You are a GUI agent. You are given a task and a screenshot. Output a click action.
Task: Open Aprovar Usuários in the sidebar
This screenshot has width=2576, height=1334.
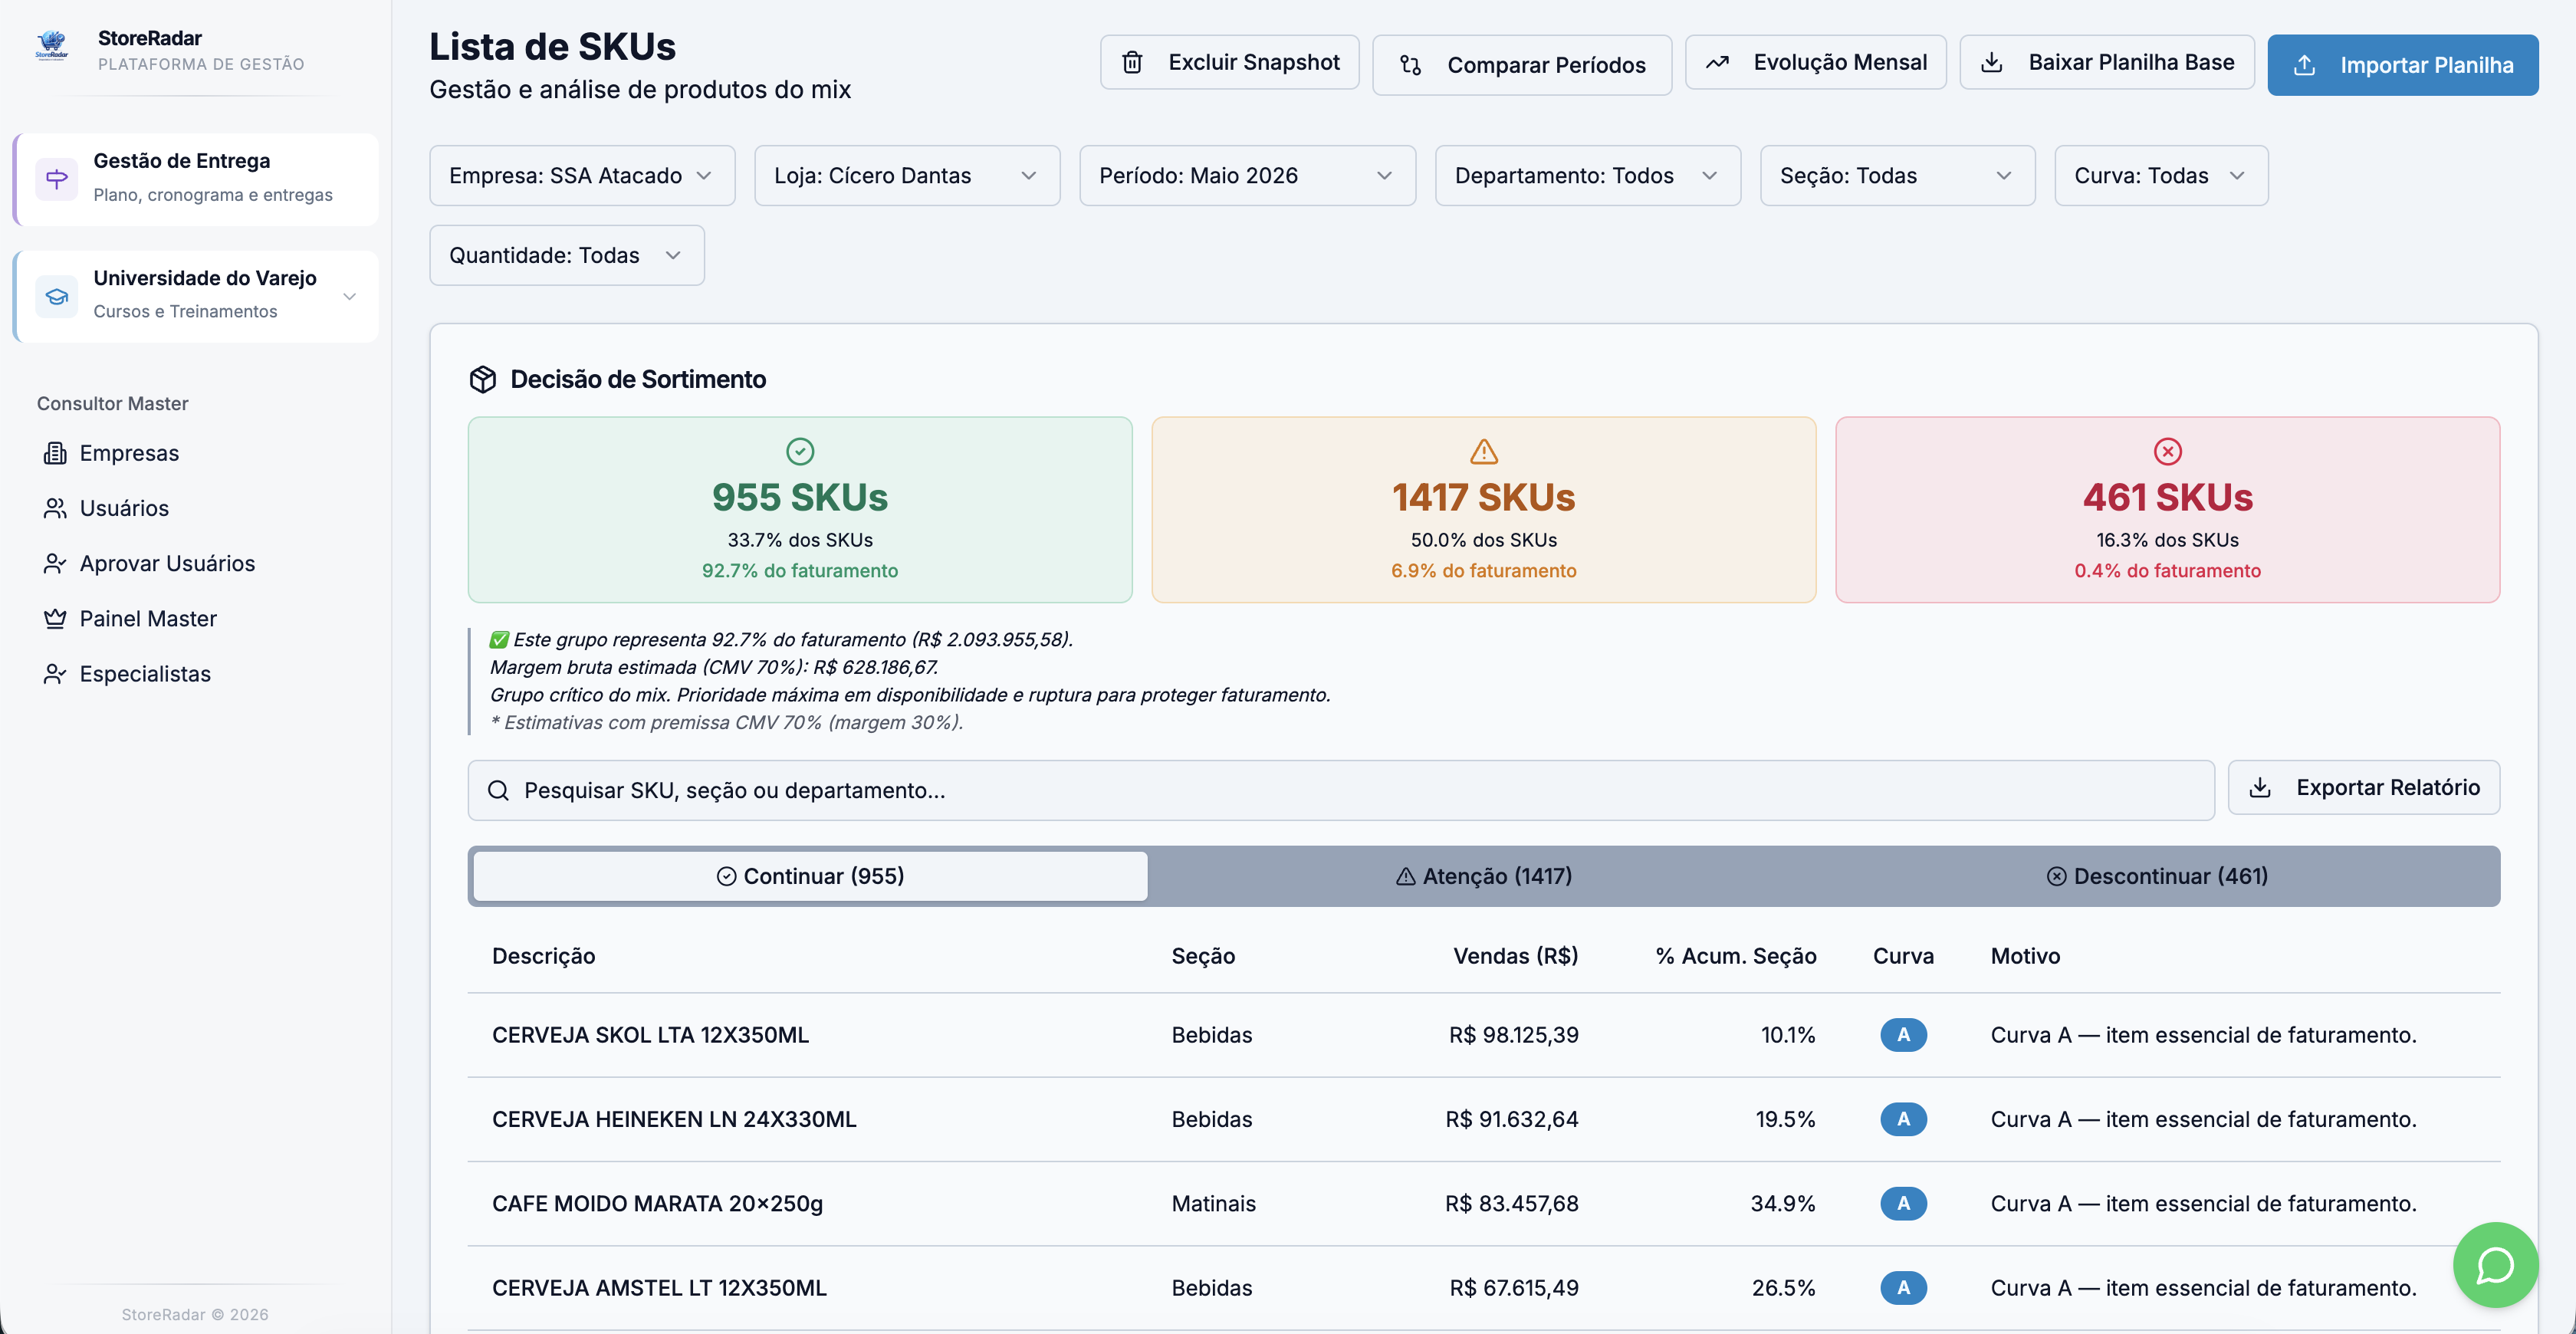click(x=167, y=563)
